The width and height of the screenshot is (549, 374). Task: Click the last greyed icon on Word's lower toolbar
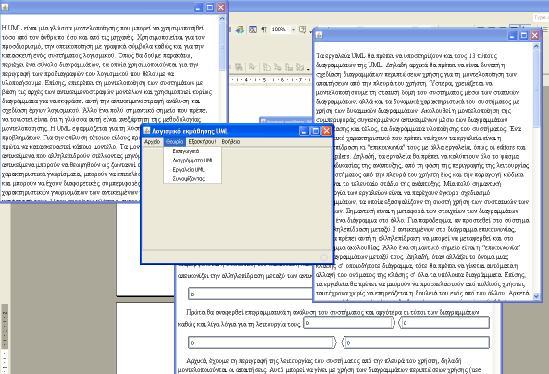[x=300, y=67]
